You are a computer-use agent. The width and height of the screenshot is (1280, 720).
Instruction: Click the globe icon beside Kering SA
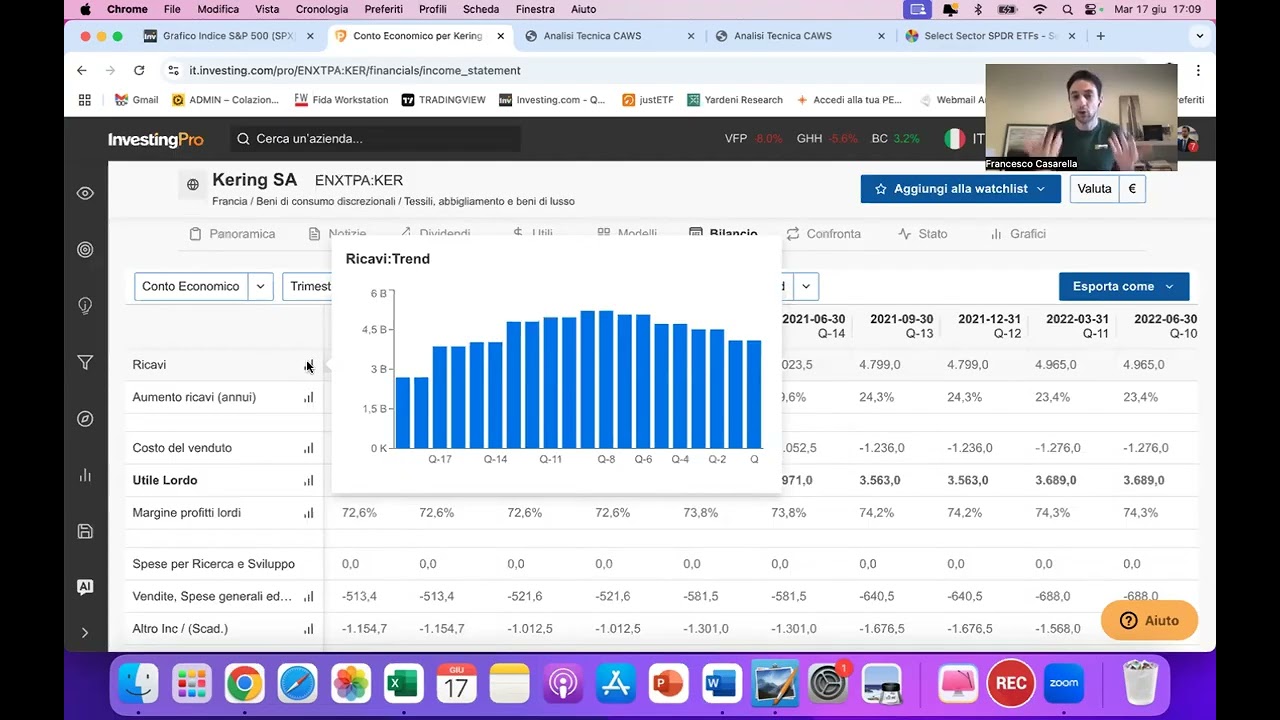[192, 185]
